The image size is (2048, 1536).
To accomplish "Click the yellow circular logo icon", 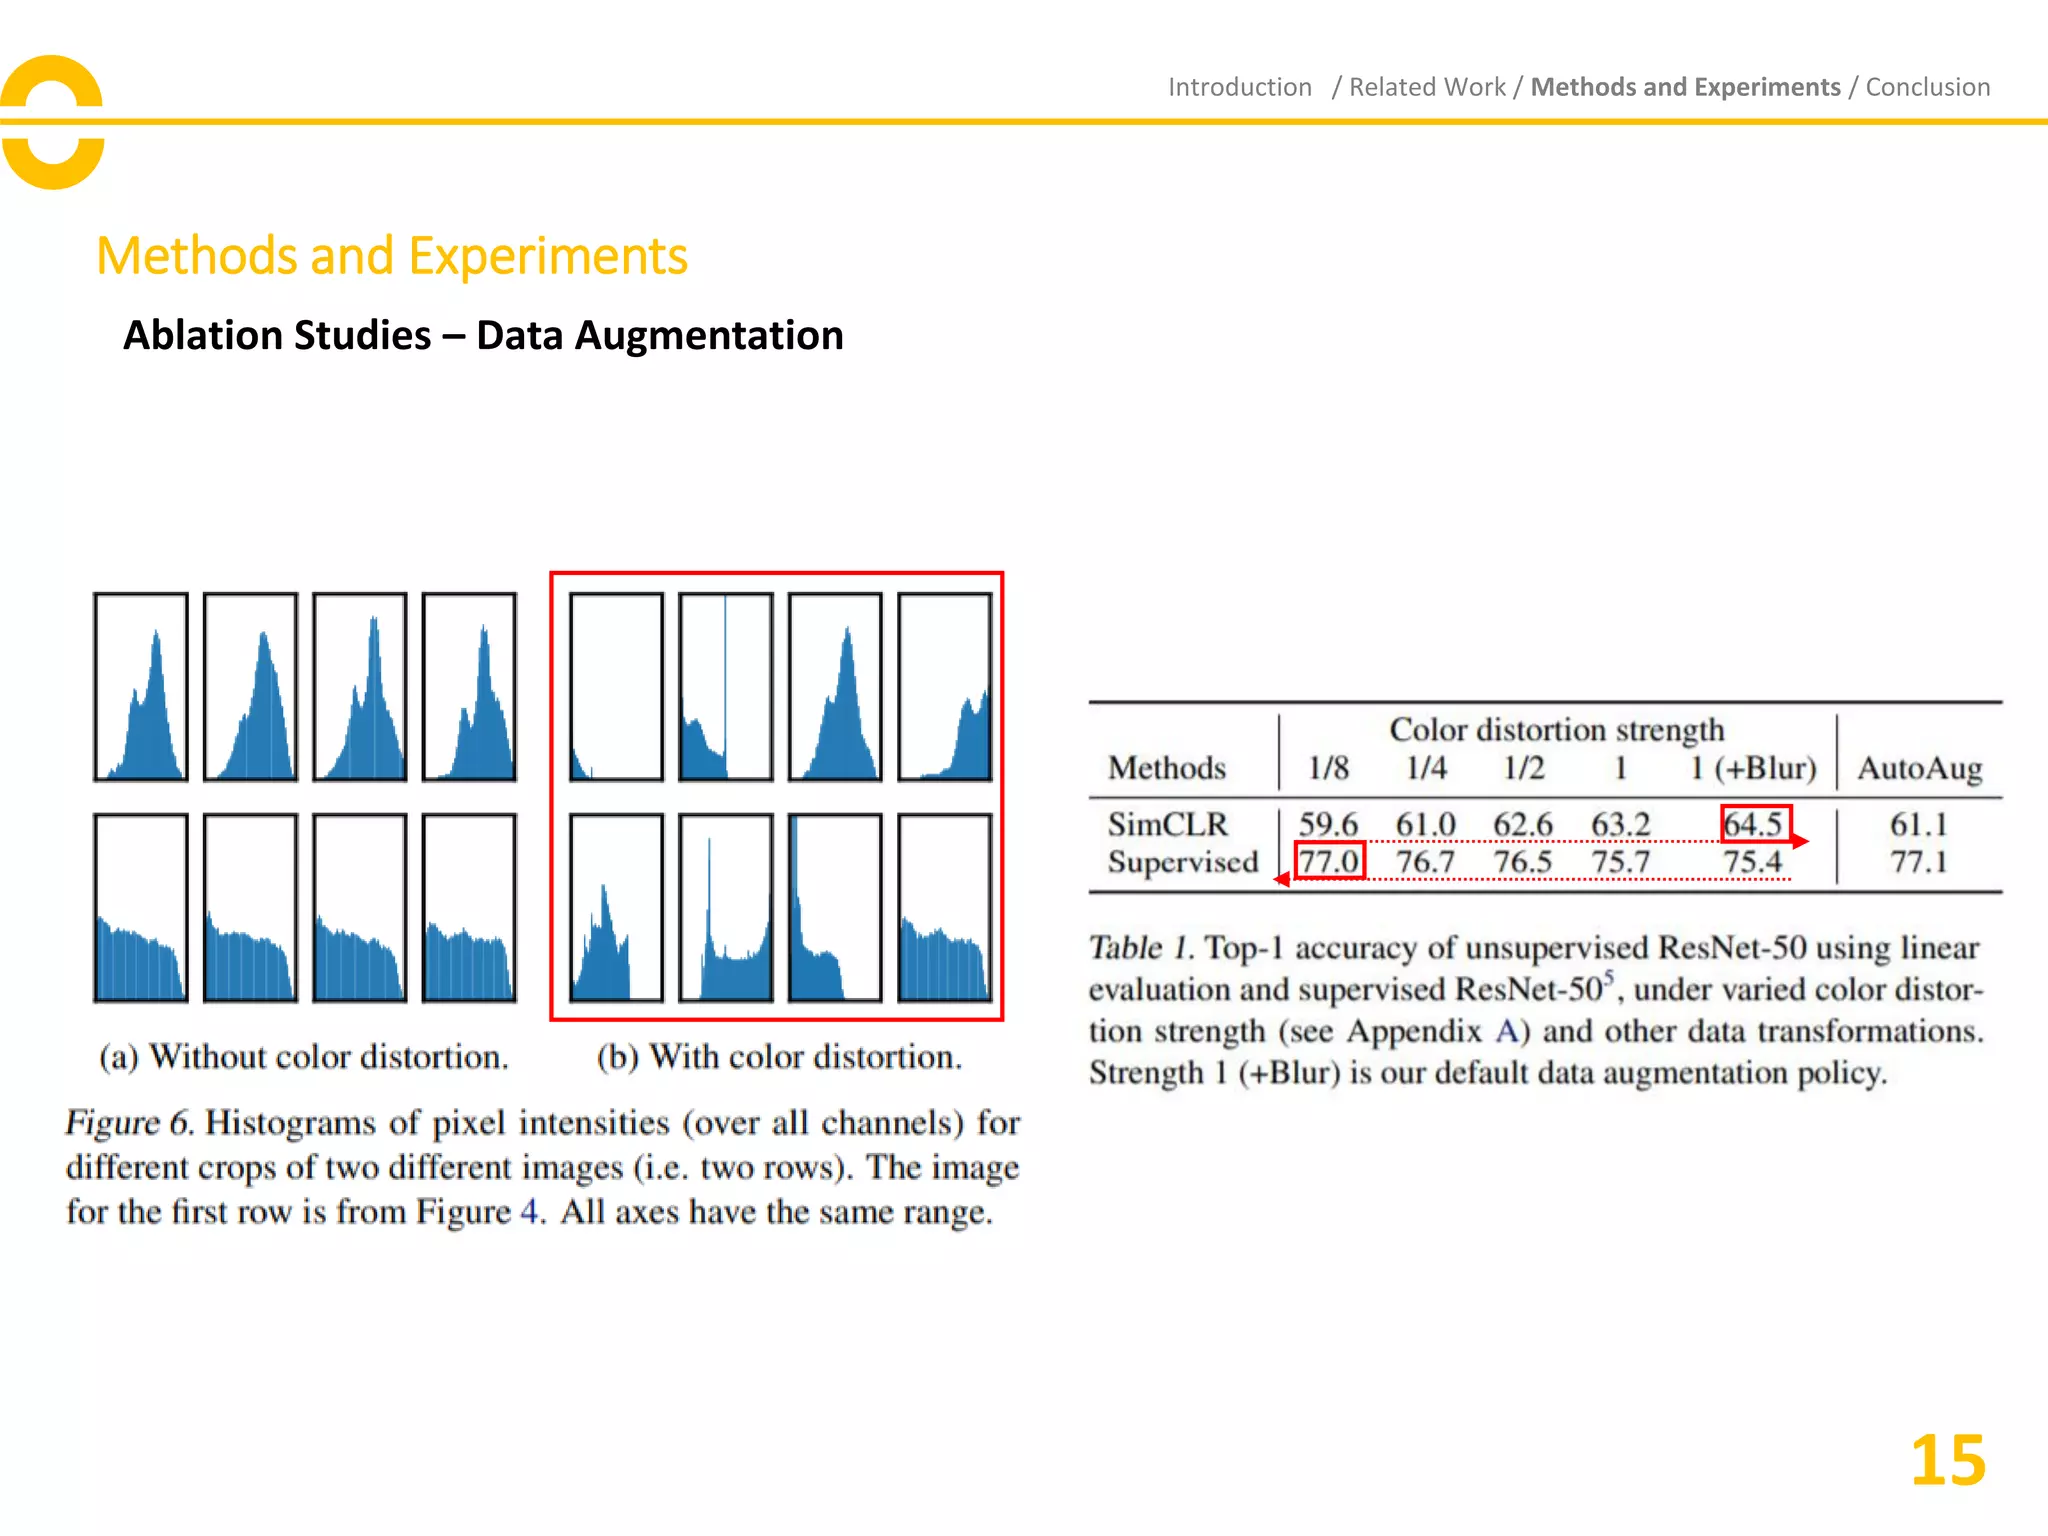I will tap(52, 122).
